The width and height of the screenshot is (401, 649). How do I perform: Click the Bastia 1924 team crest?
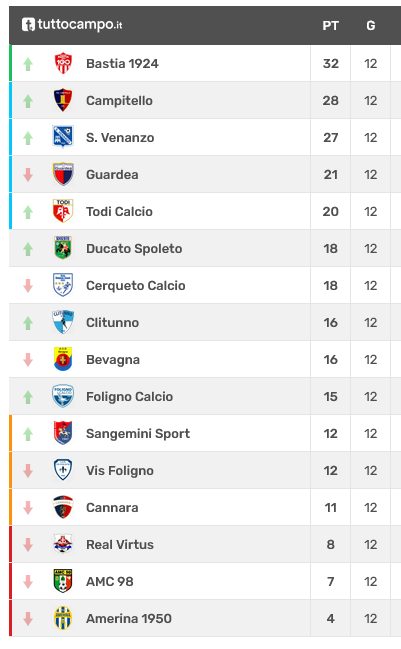(63, 63)
